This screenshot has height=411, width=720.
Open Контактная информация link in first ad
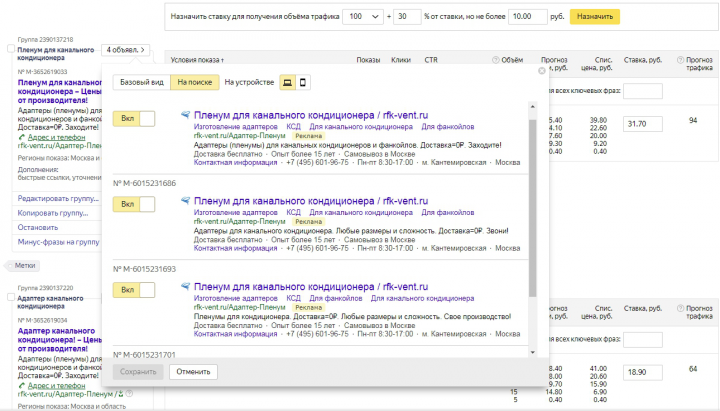[236, 163]
